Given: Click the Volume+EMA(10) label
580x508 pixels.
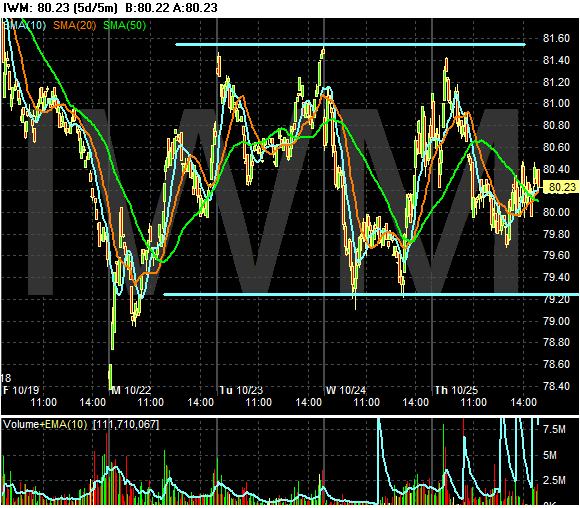Looking at the screenshot, I should (x=45, y=424).
